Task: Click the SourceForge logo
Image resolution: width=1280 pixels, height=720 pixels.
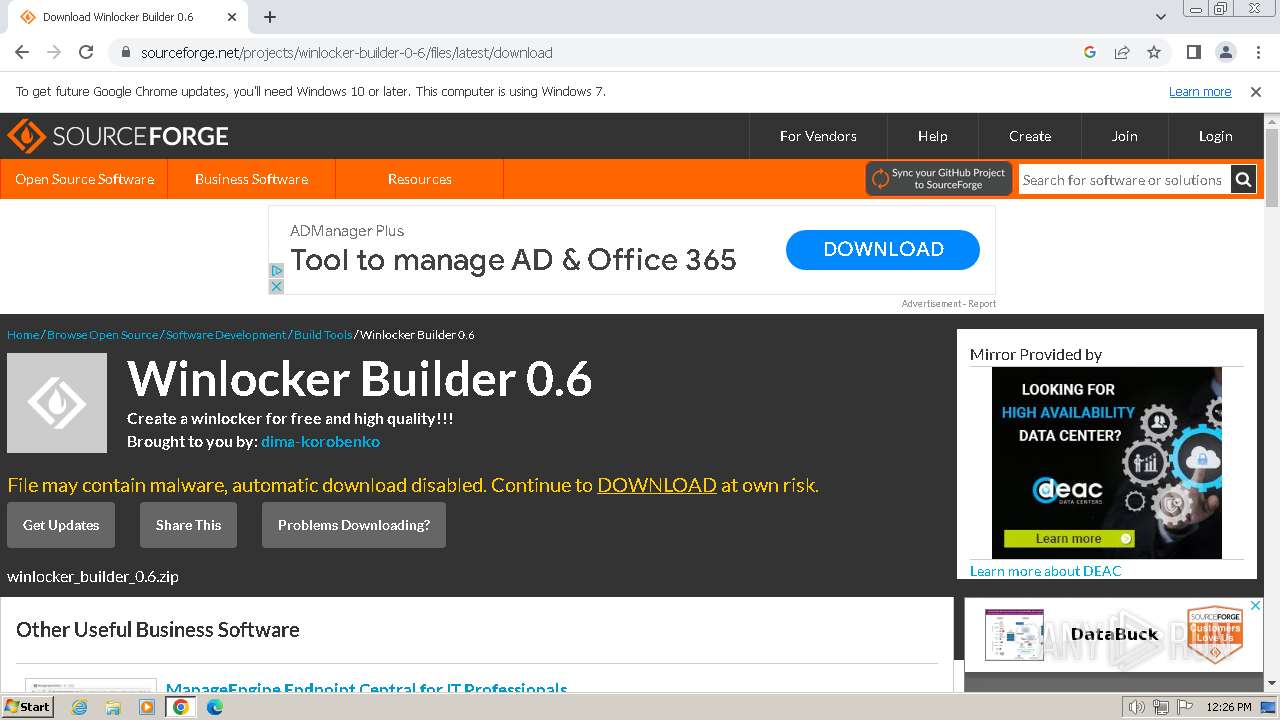Action: (118, 136)
